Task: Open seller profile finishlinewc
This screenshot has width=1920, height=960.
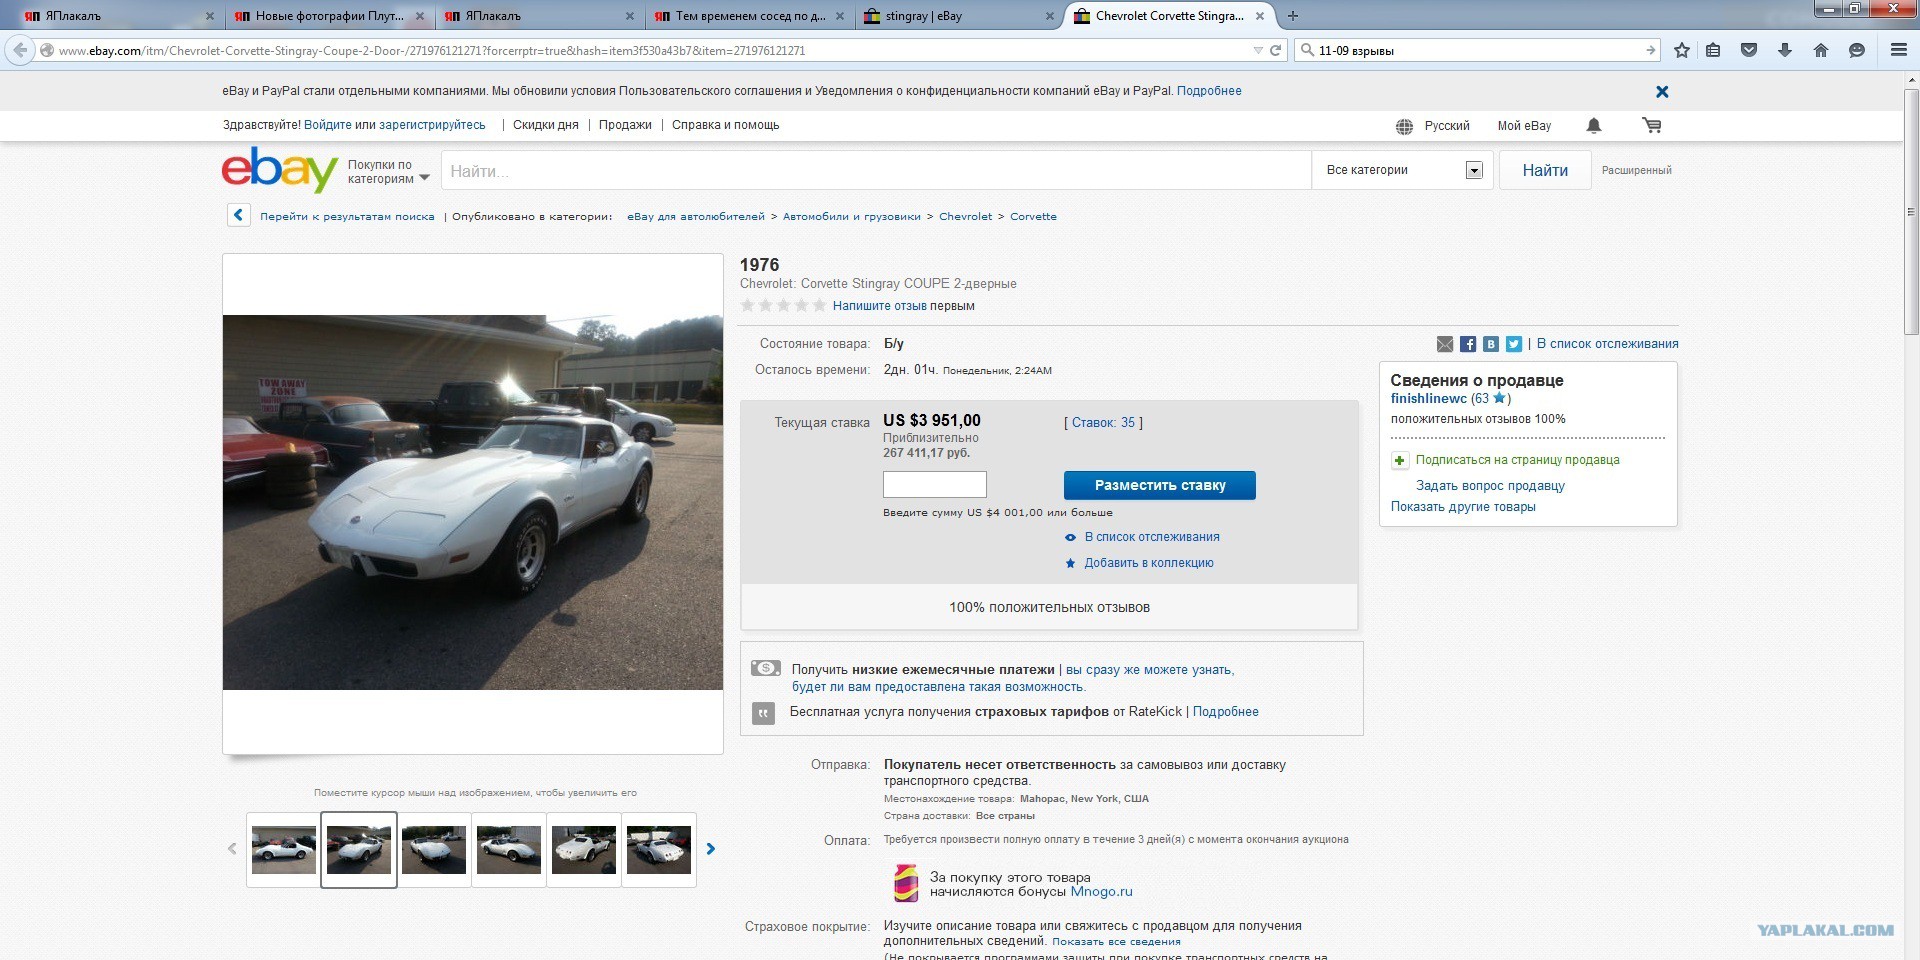Action: (1429, 398)
